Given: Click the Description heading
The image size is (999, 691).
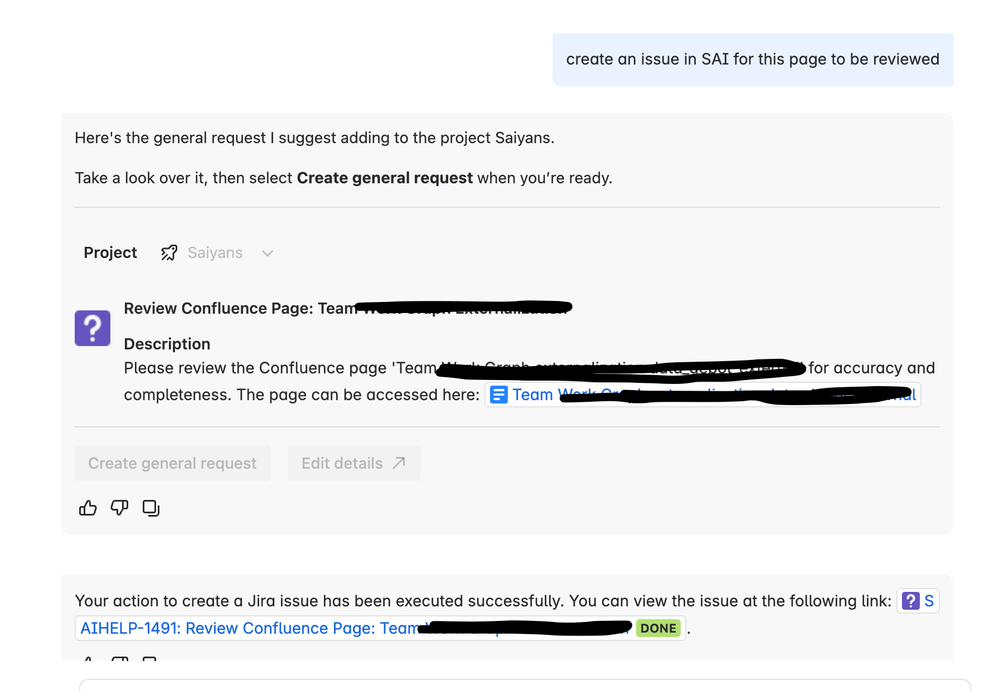Looking at the screenshot, I should pyautogui.click(x=167, y=344).
